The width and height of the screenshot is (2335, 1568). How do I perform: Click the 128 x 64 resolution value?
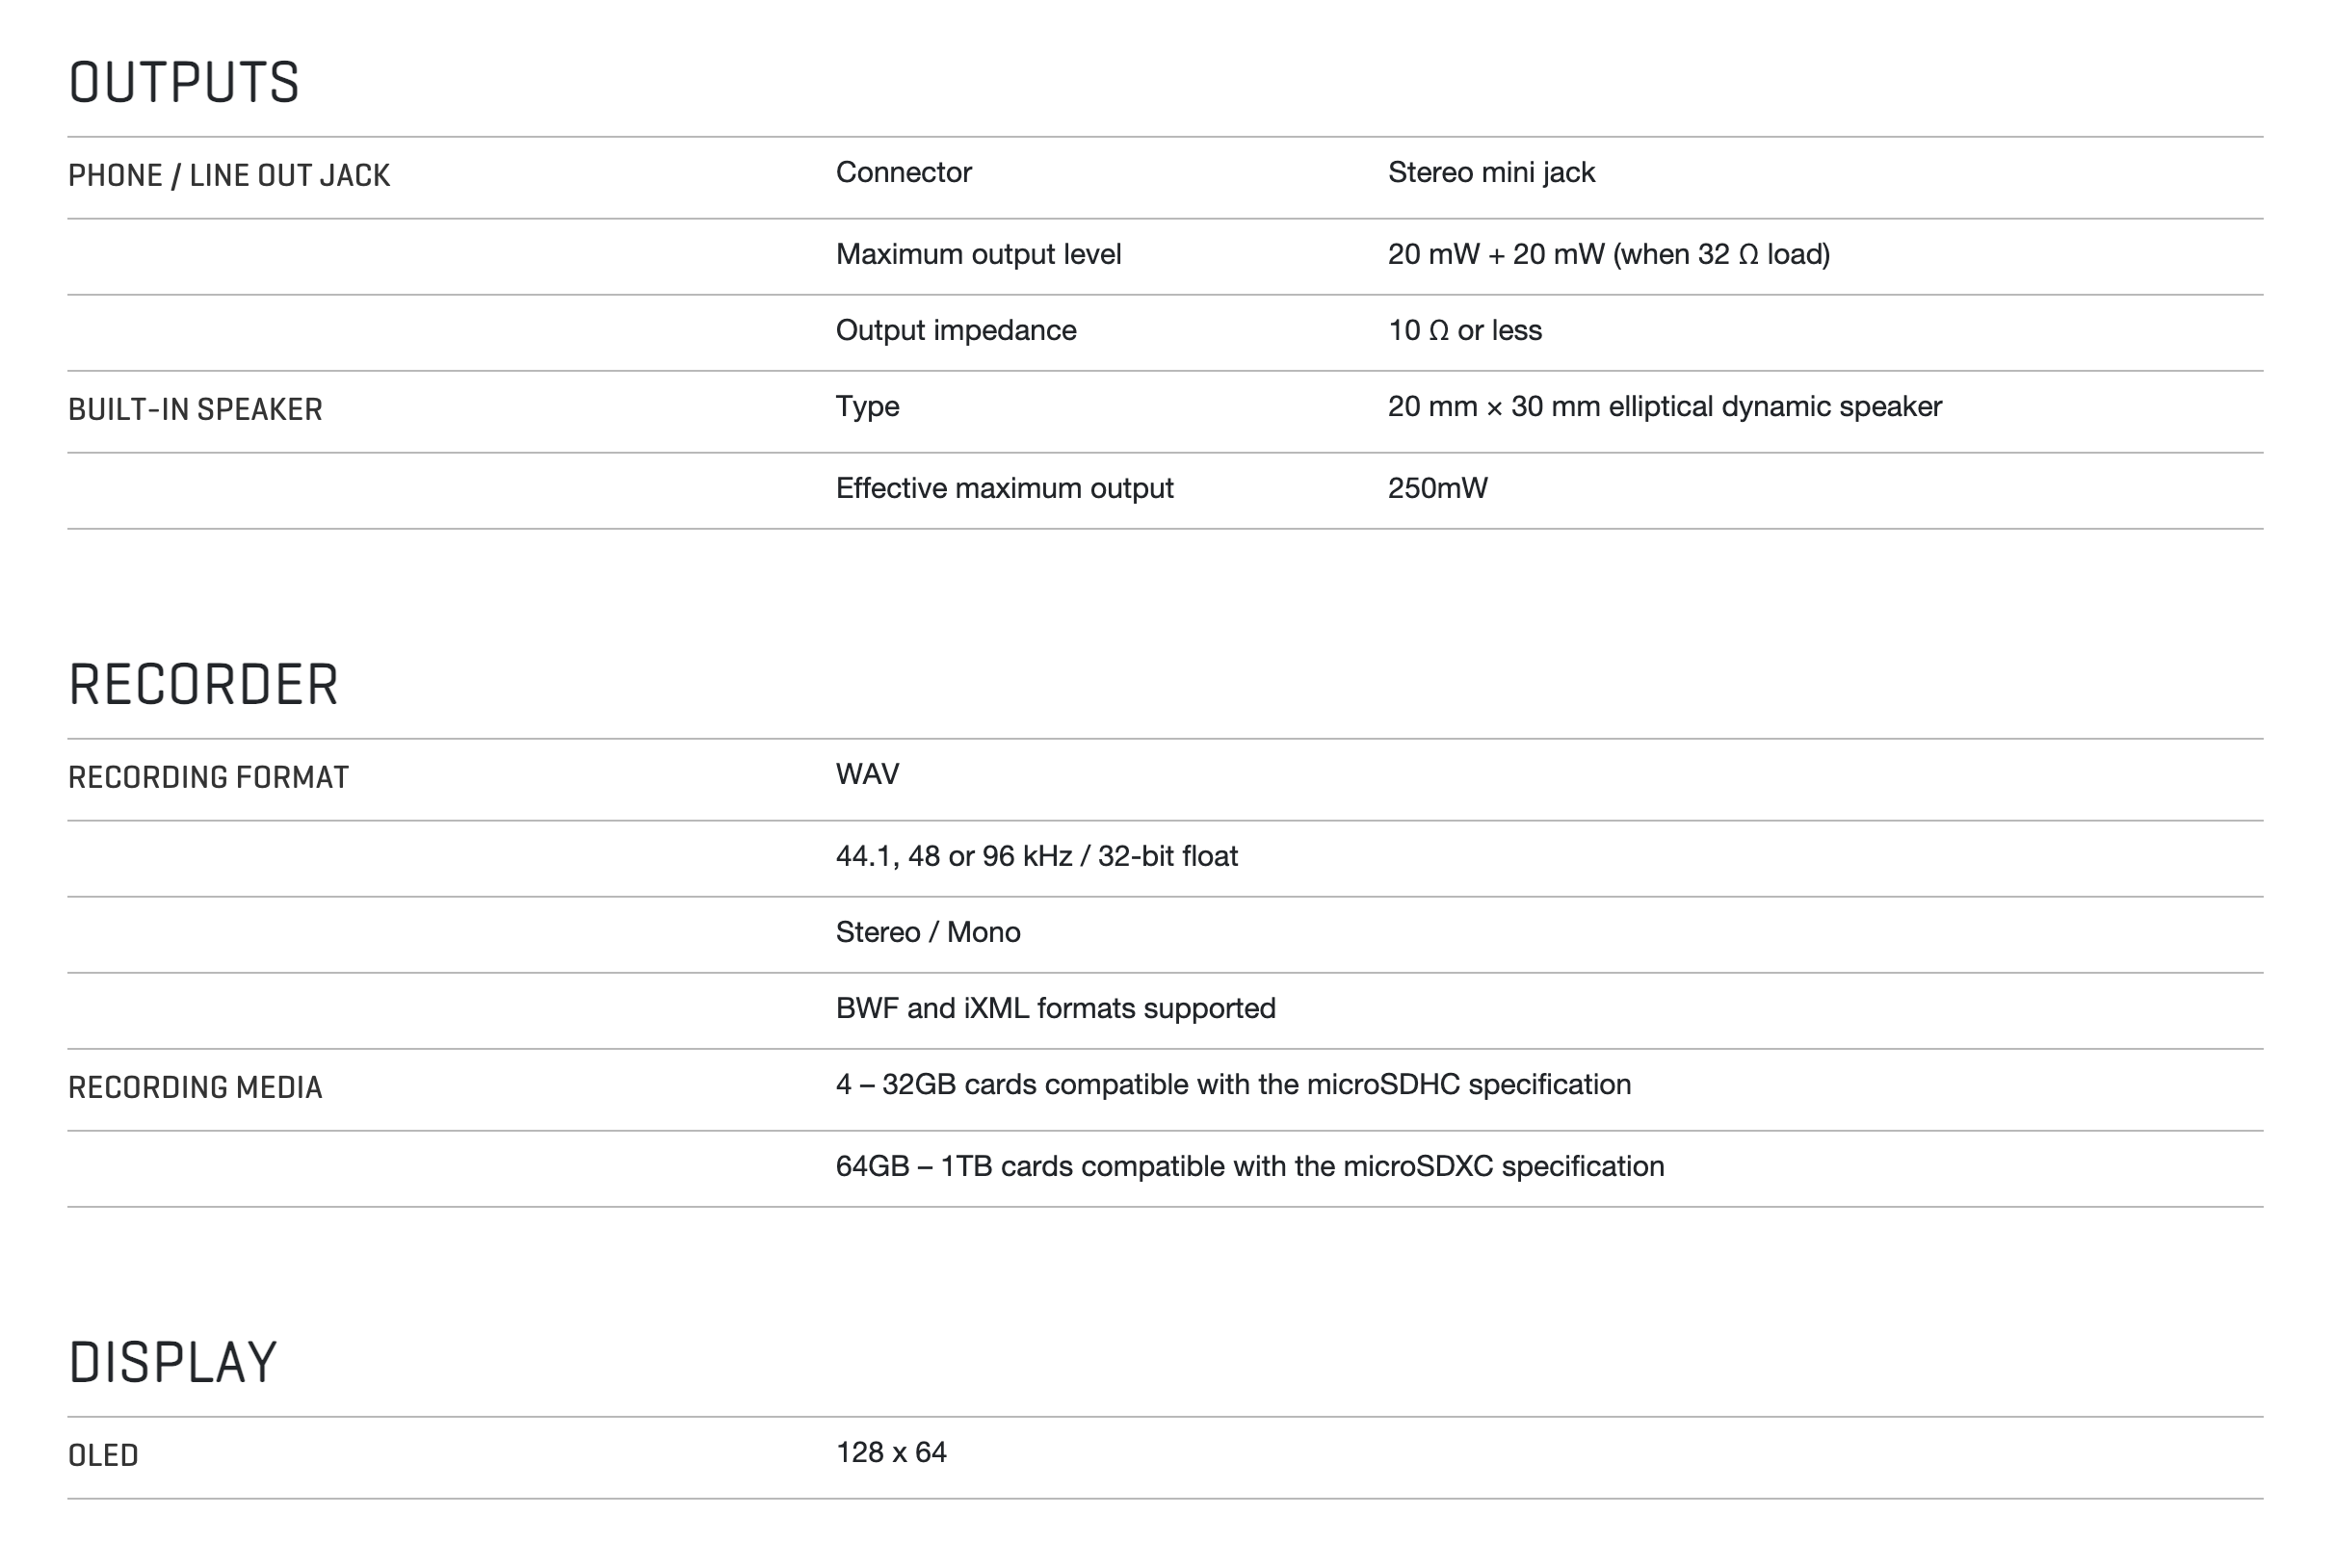[891, 1453]
